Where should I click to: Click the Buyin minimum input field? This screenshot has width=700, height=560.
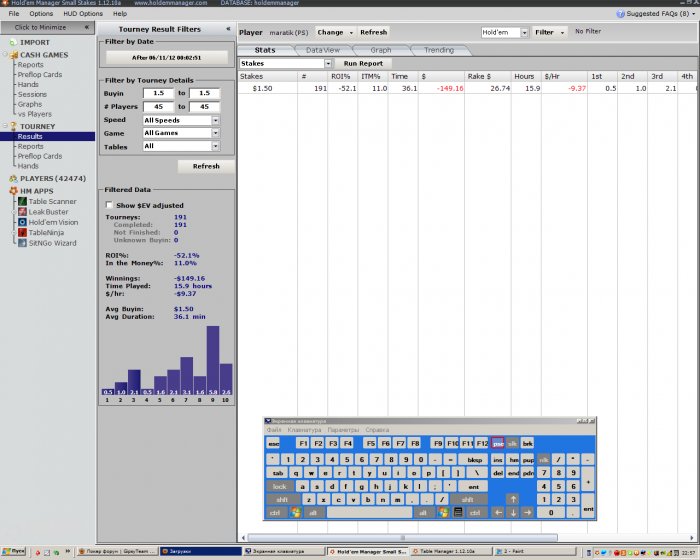coord(158,93)
